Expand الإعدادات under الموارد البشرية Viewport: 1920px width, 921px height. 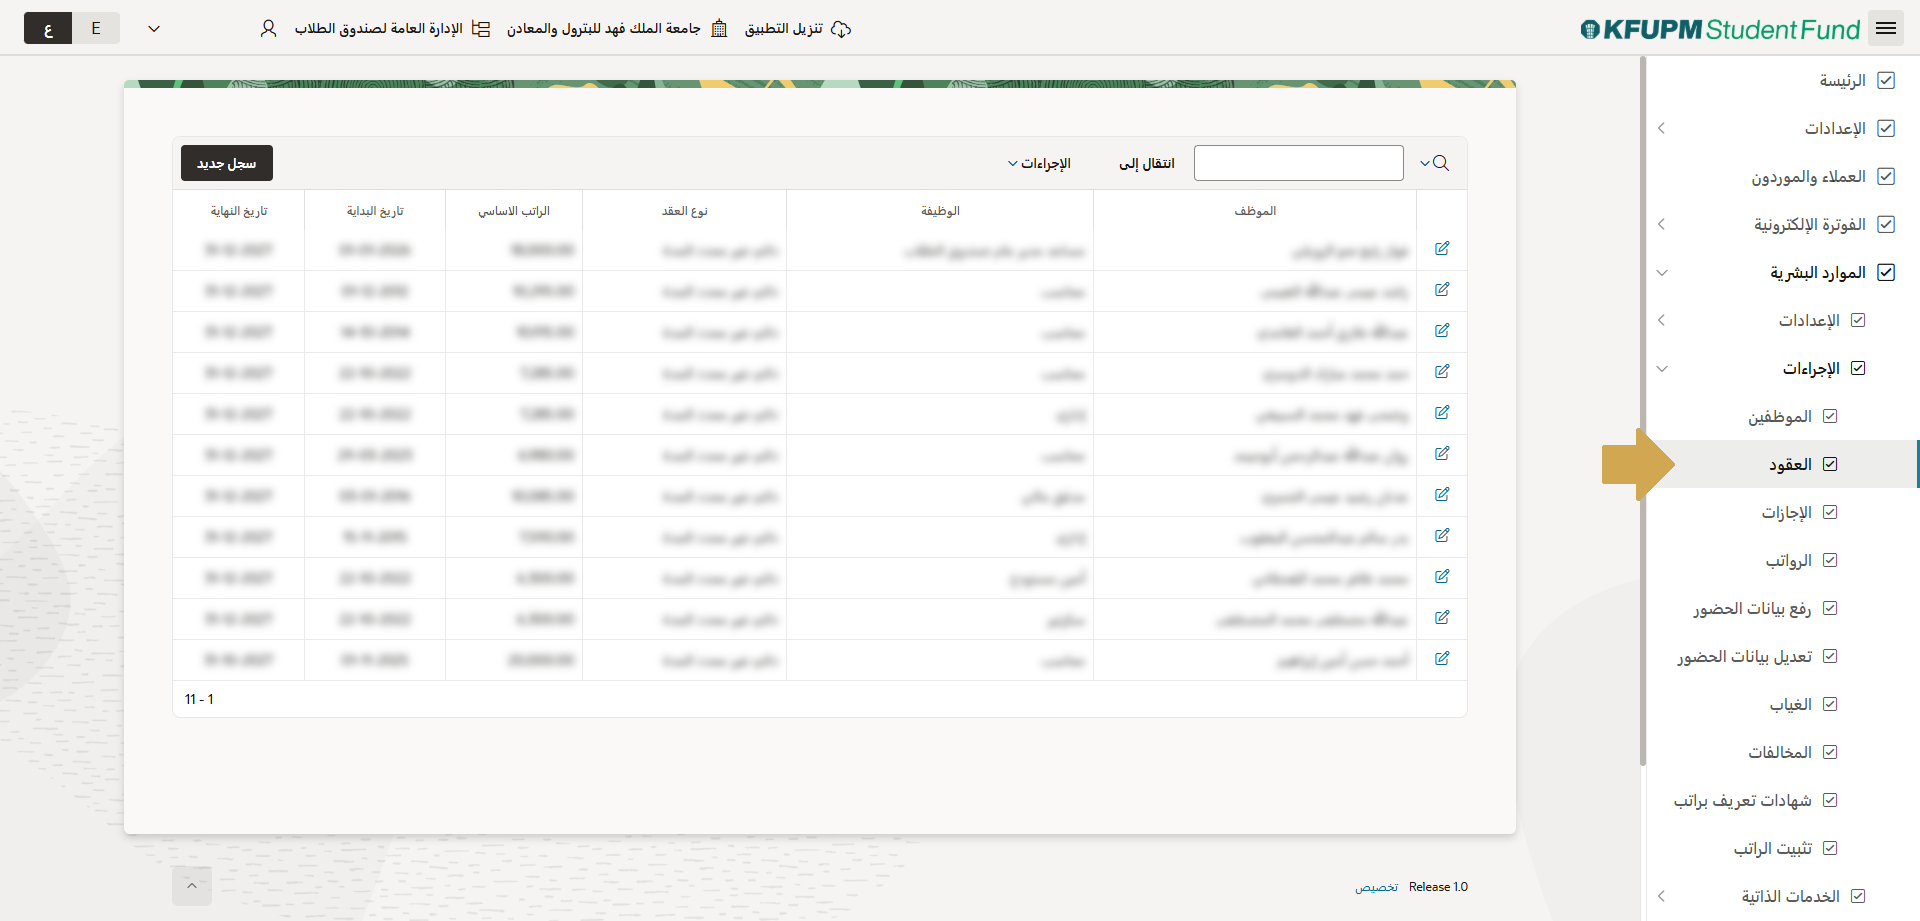[x=1662, y=321]
